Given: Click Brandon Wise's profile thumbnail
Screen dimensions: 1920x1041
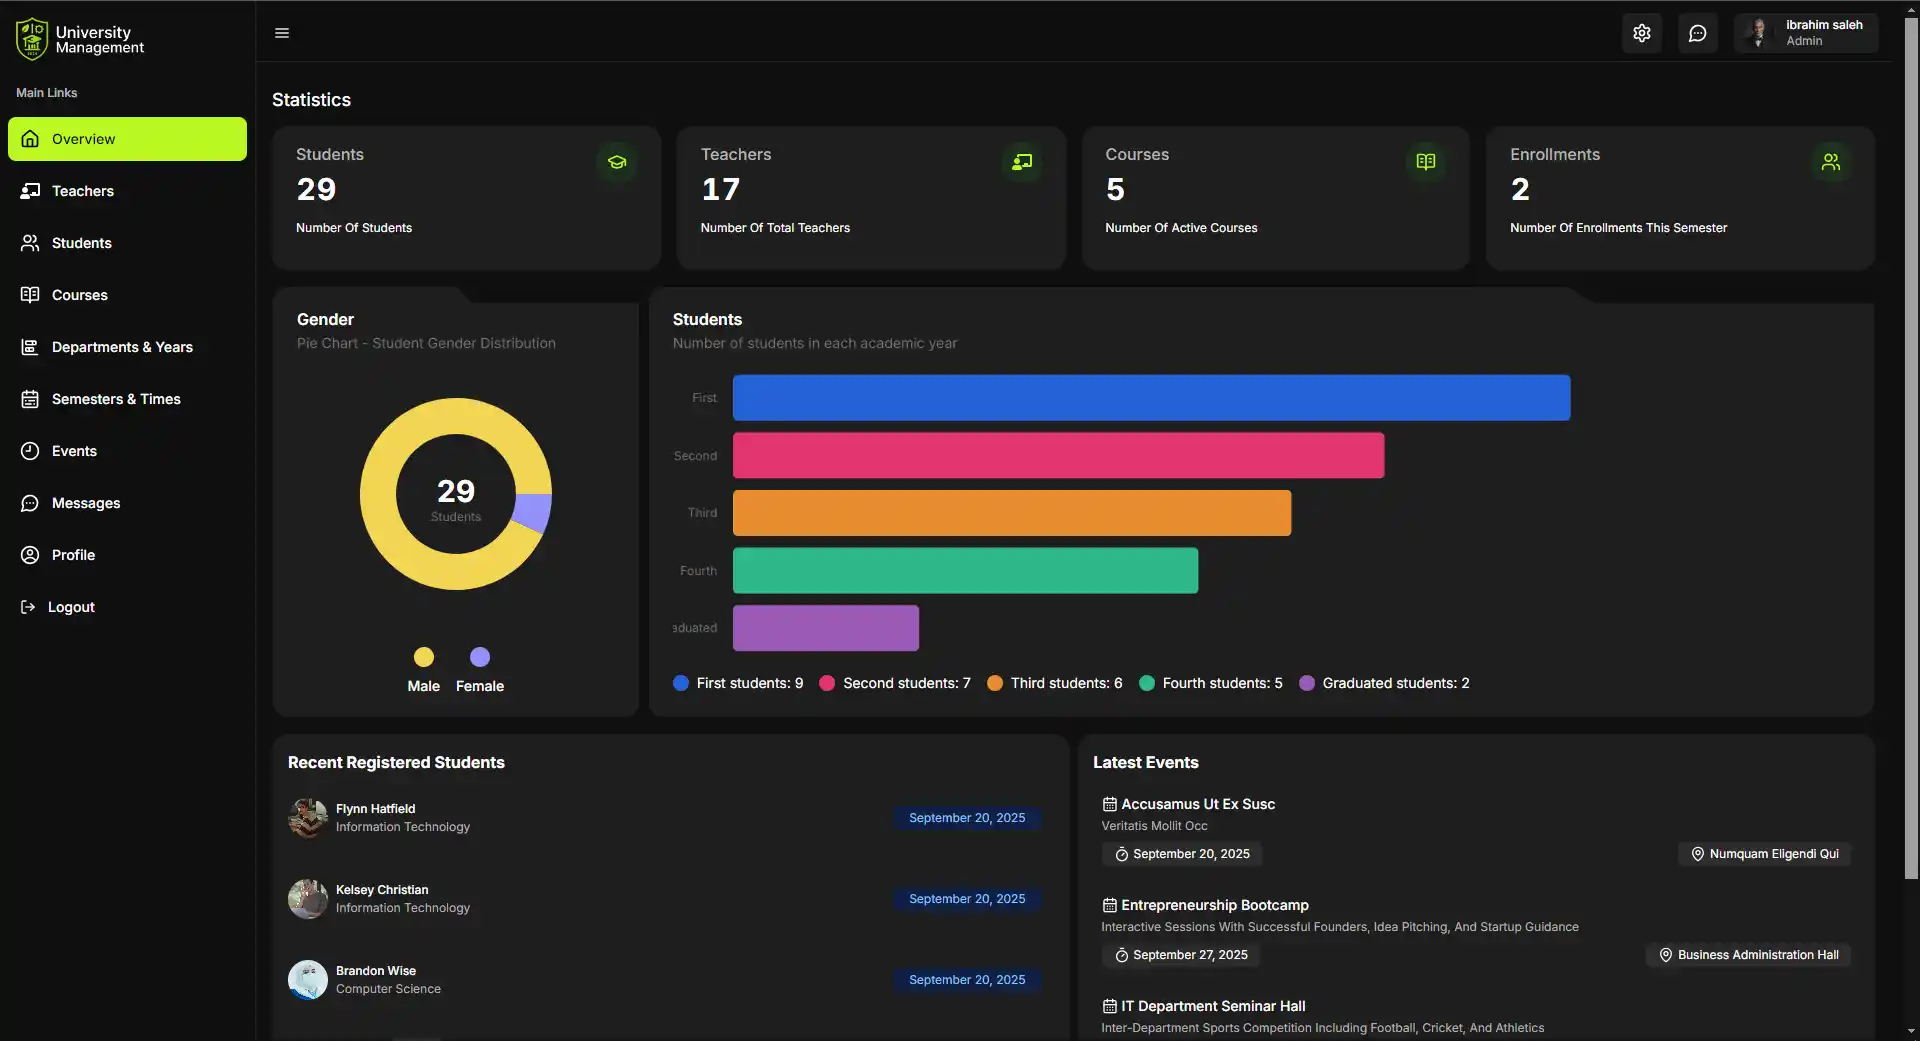Looking at the screenshot, I should pos(308,979).
